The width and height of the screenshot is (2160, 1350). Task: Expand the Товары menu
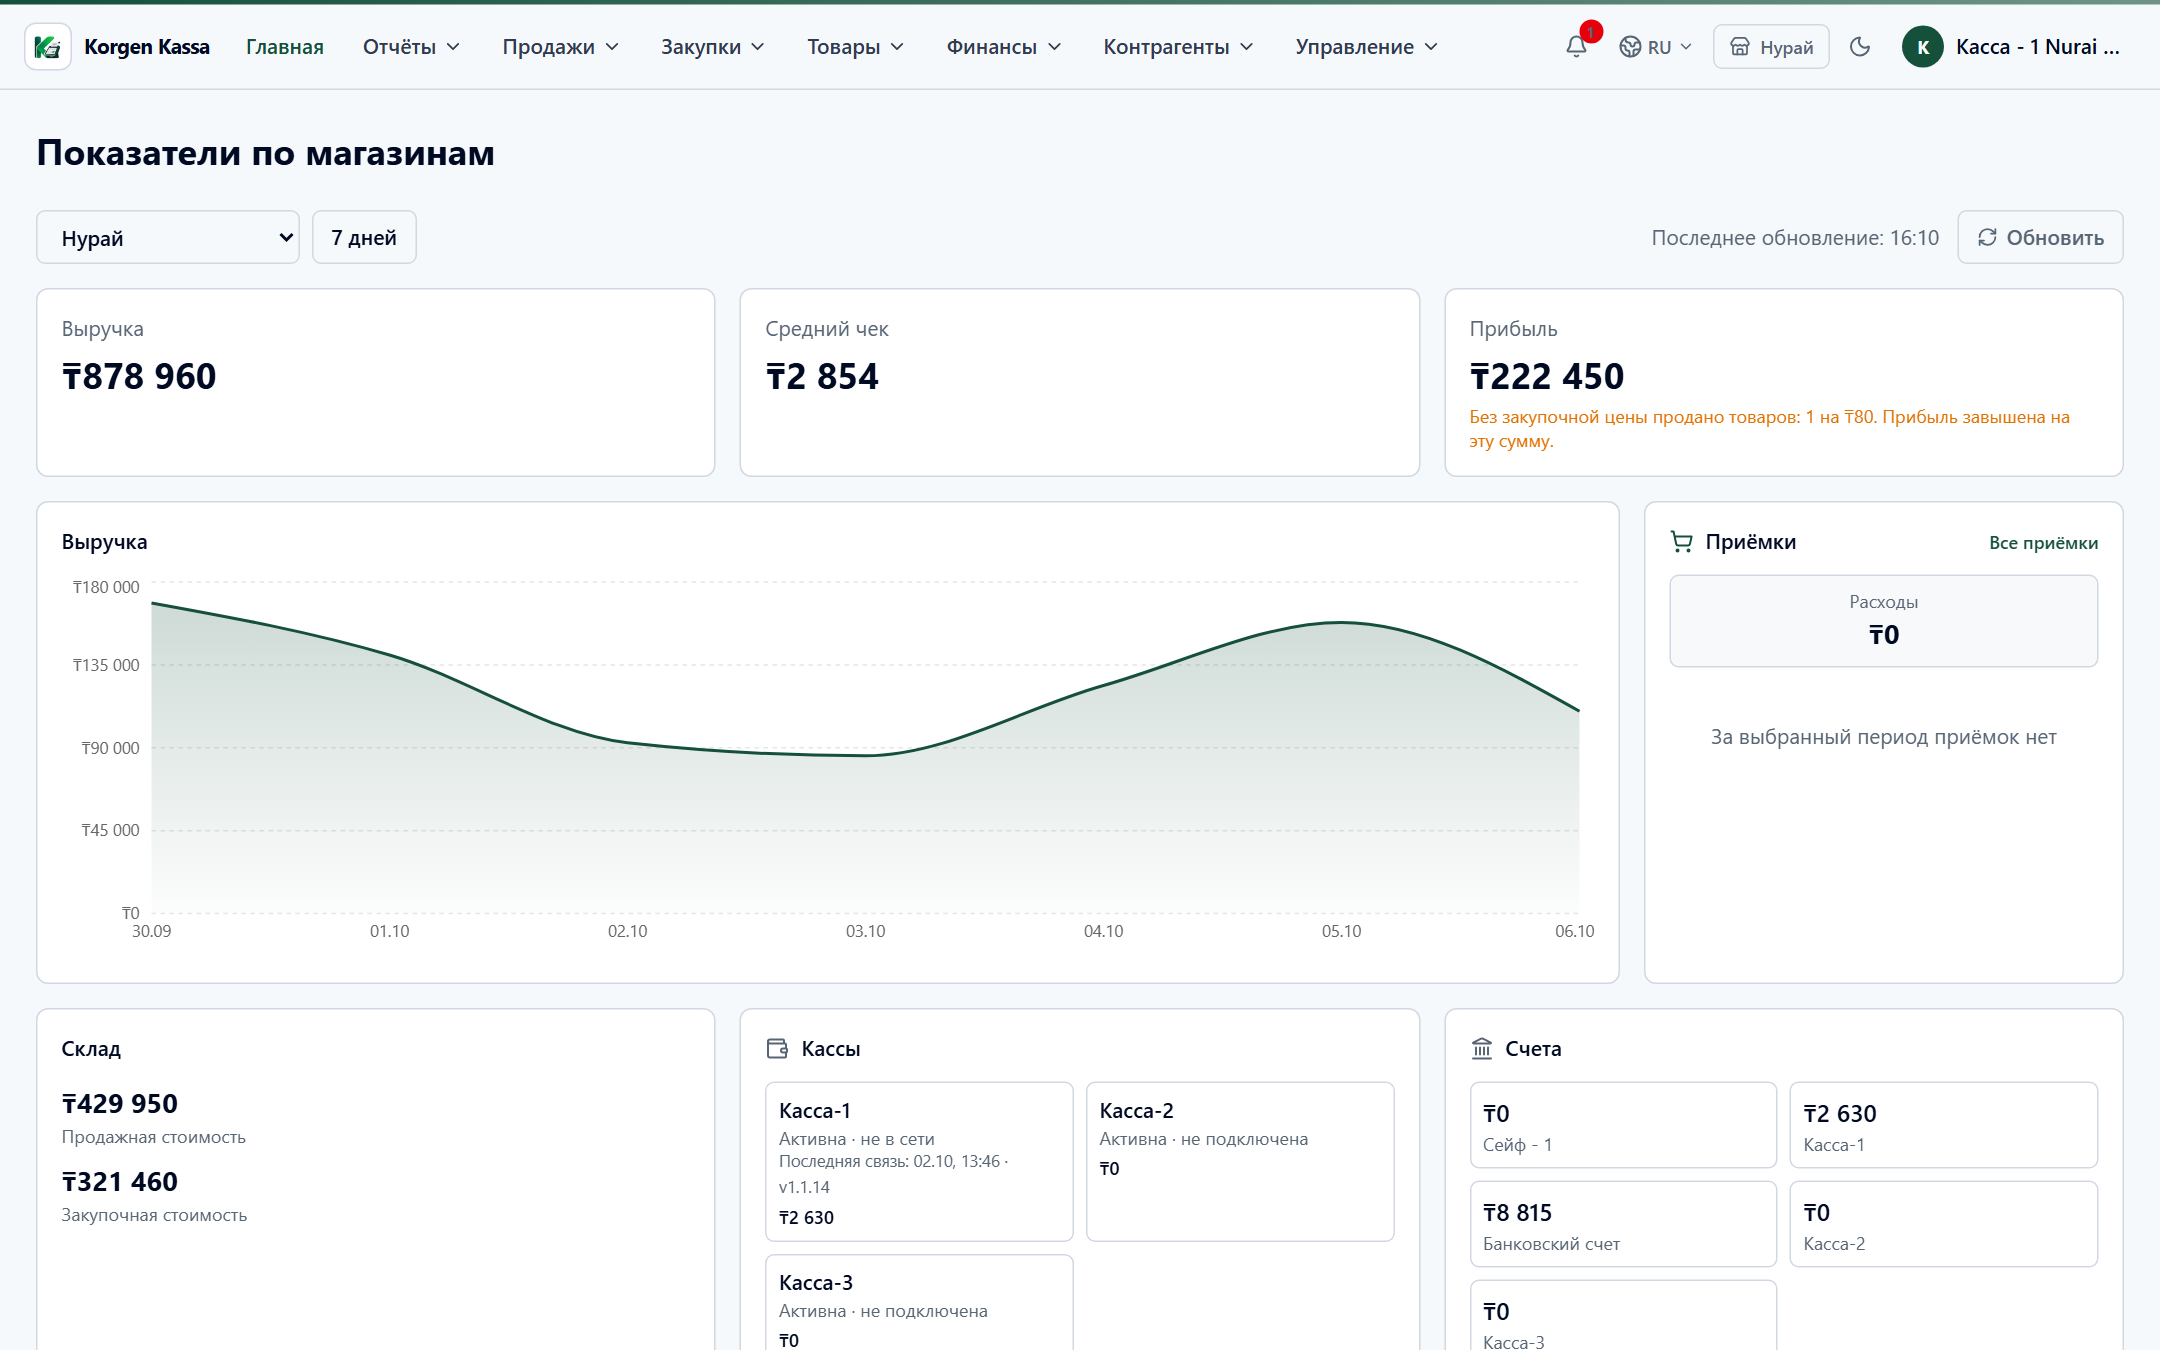855,47
